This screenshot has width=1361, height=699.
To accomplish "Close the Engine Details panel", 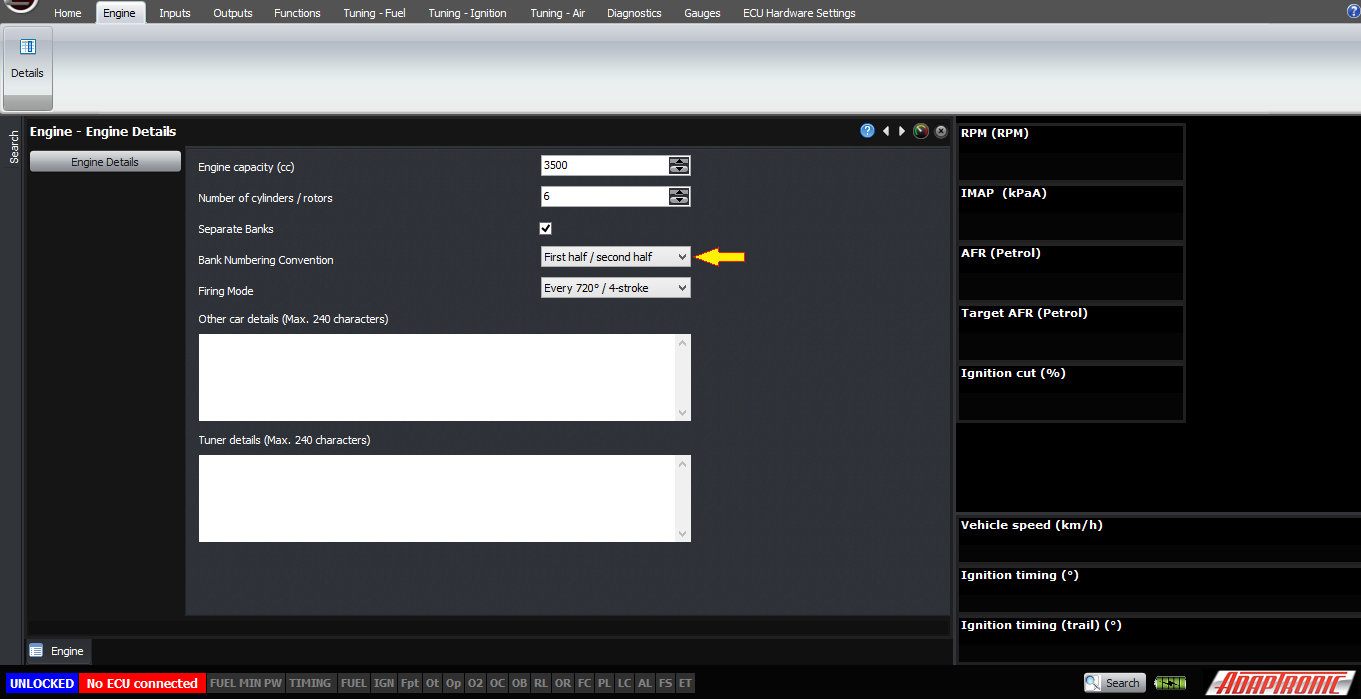I will point(941,131).
